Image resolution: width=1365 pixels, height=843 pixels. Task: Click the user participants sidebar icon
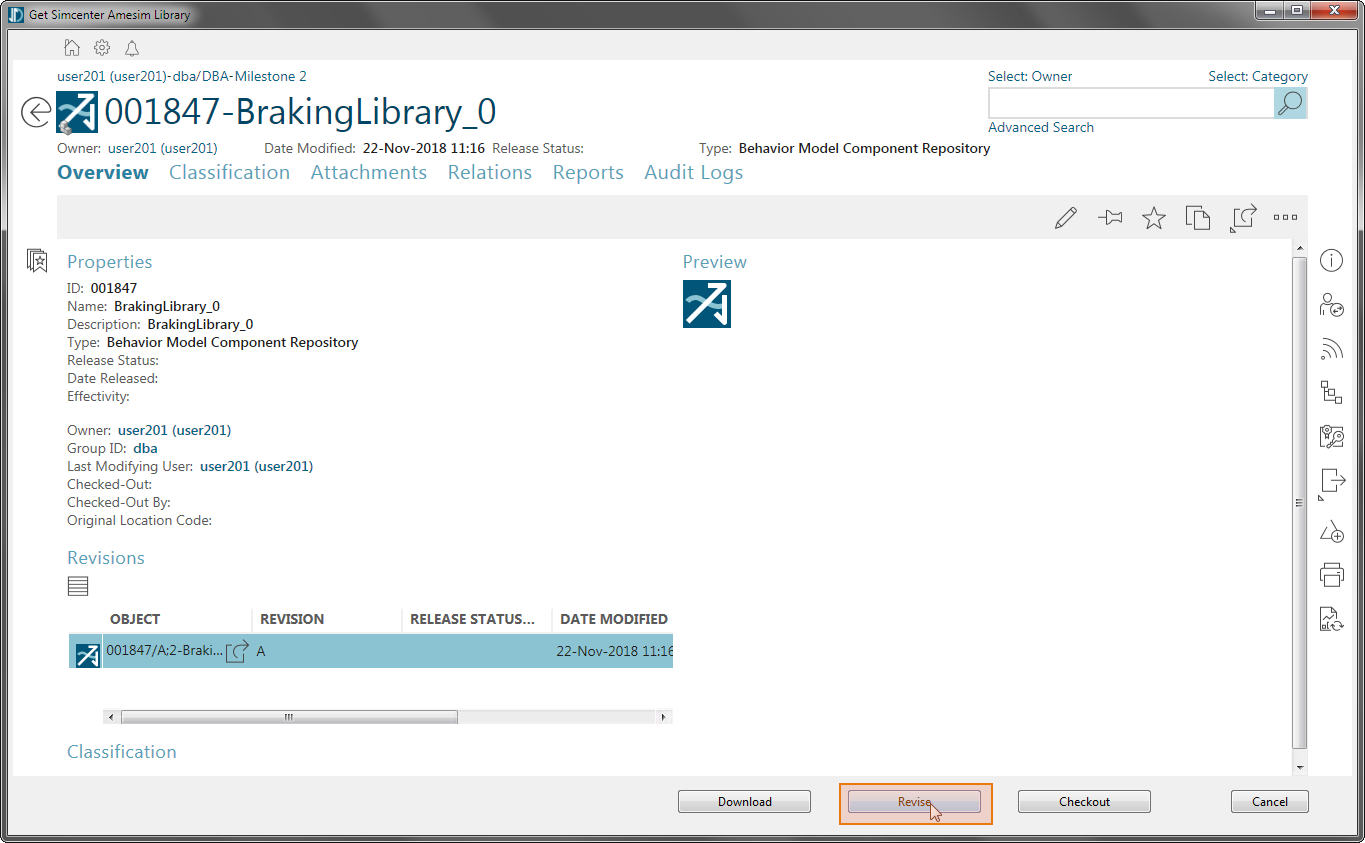(x=1331, y=305)
